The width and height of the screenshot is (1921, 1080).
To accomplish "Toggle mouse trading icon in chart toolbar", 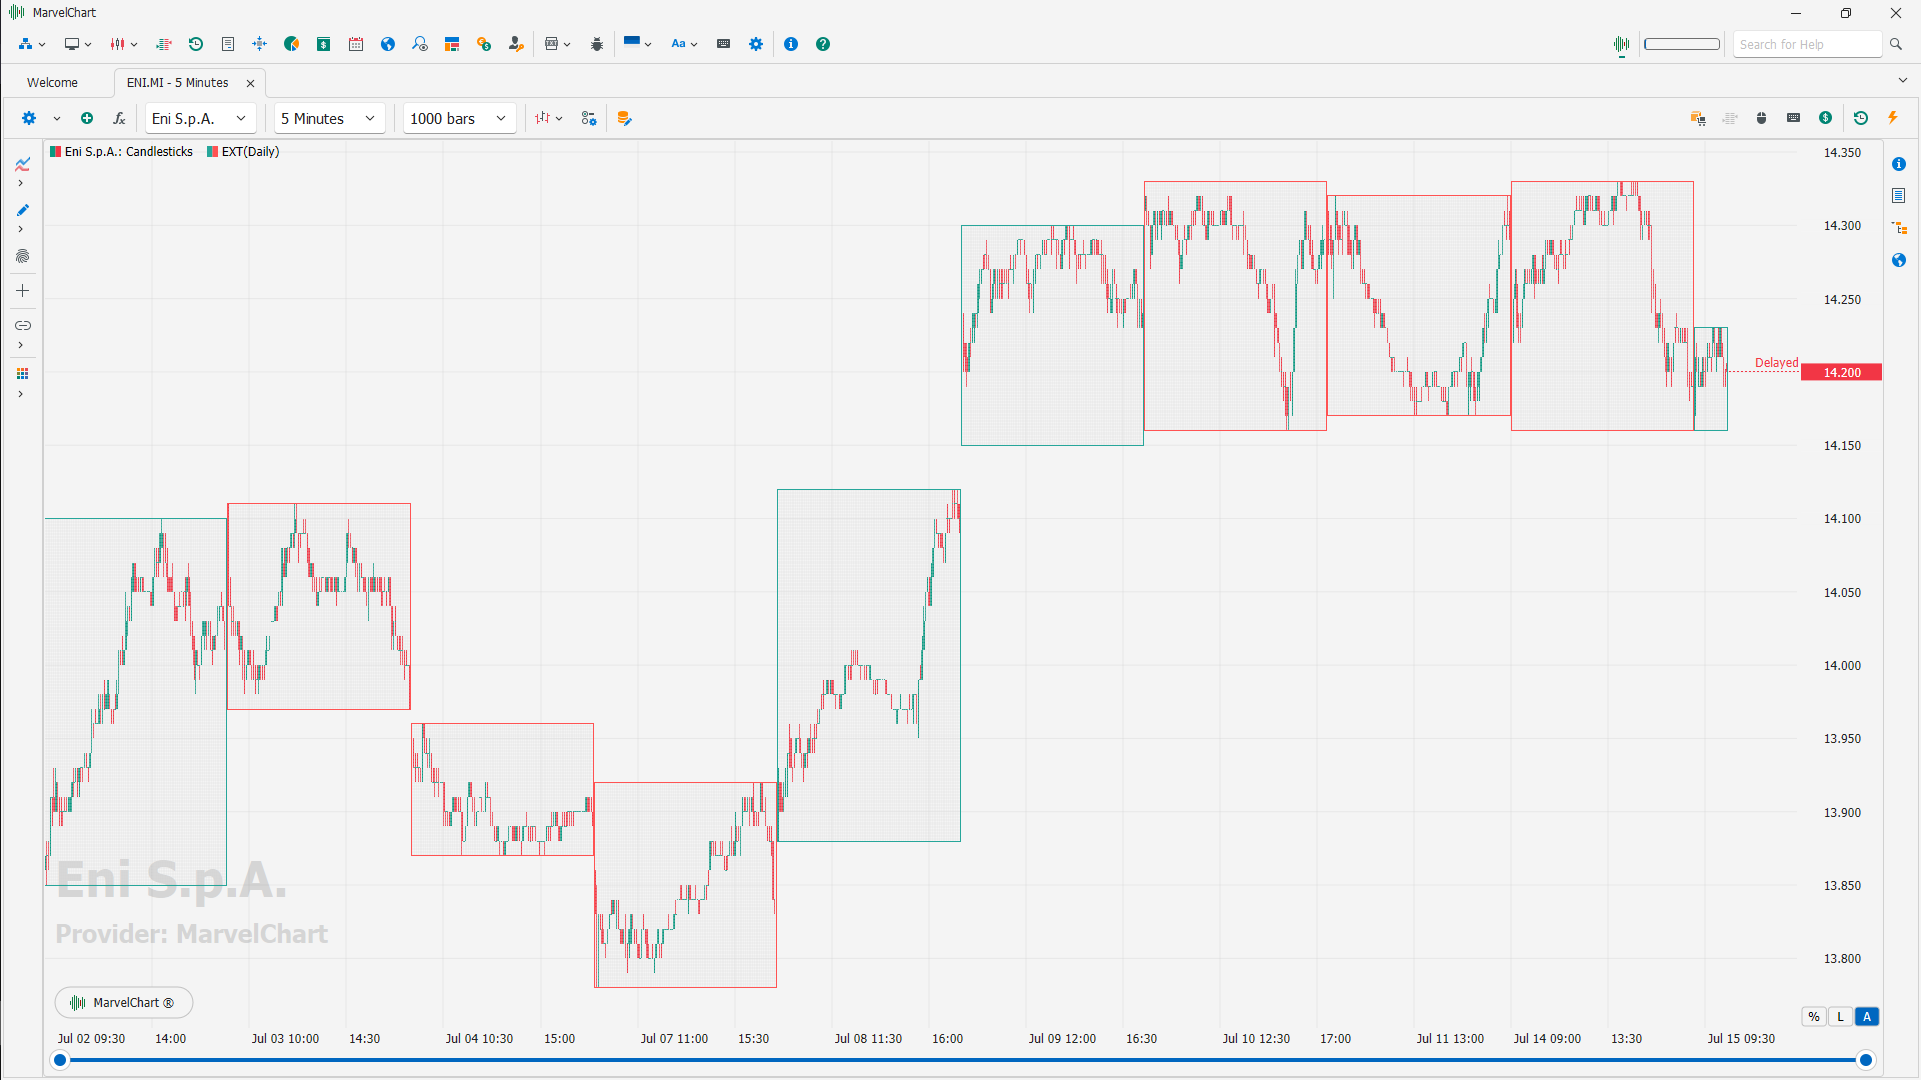I will pyautogui.click(x=1762, y=118).
